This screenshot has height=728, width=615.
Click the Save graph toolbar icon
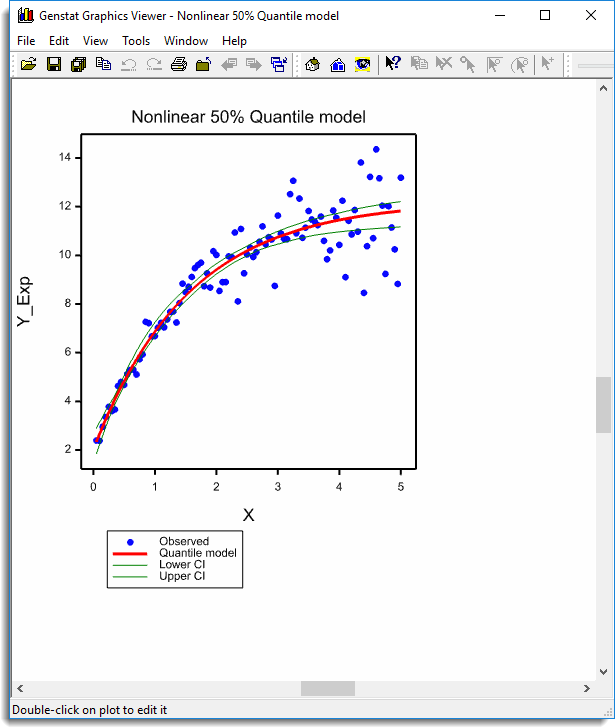(x=53, y=64)
